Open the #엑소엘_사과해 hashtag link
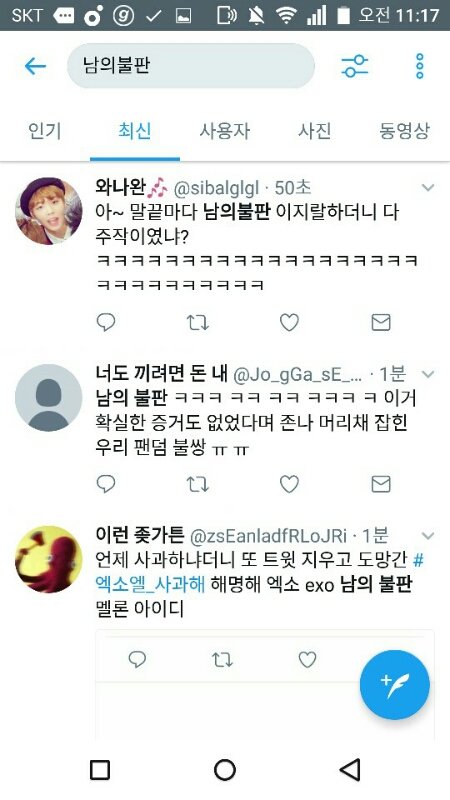Viewport: 450px width, 800px height. pyautogui.click(x=260, y=572)
